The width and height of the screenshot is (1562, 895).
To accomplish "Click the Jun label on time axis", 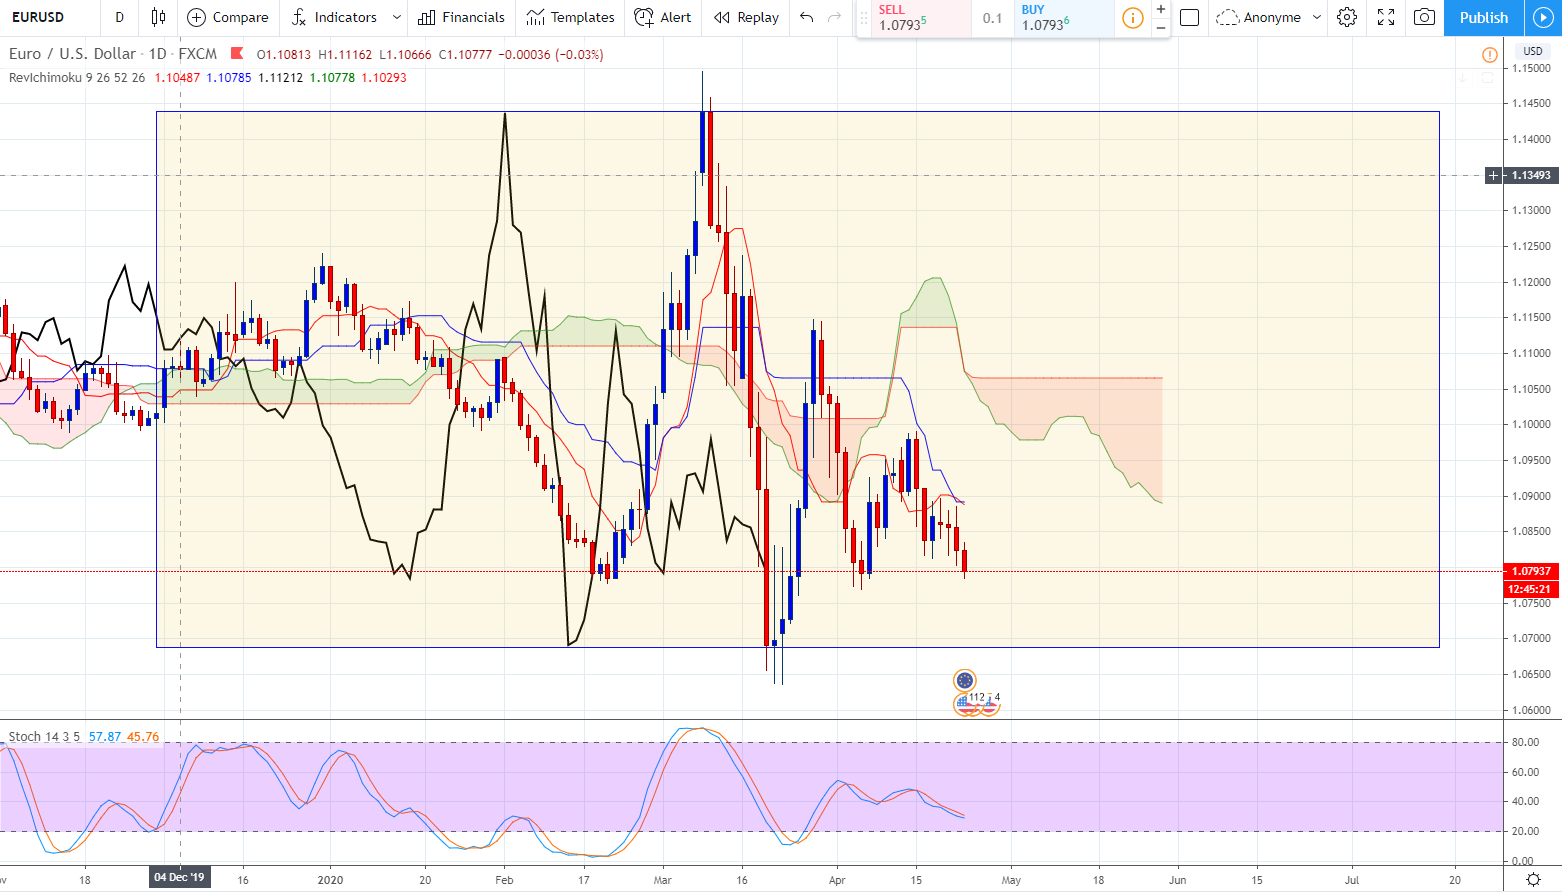I will (1178, 880).
